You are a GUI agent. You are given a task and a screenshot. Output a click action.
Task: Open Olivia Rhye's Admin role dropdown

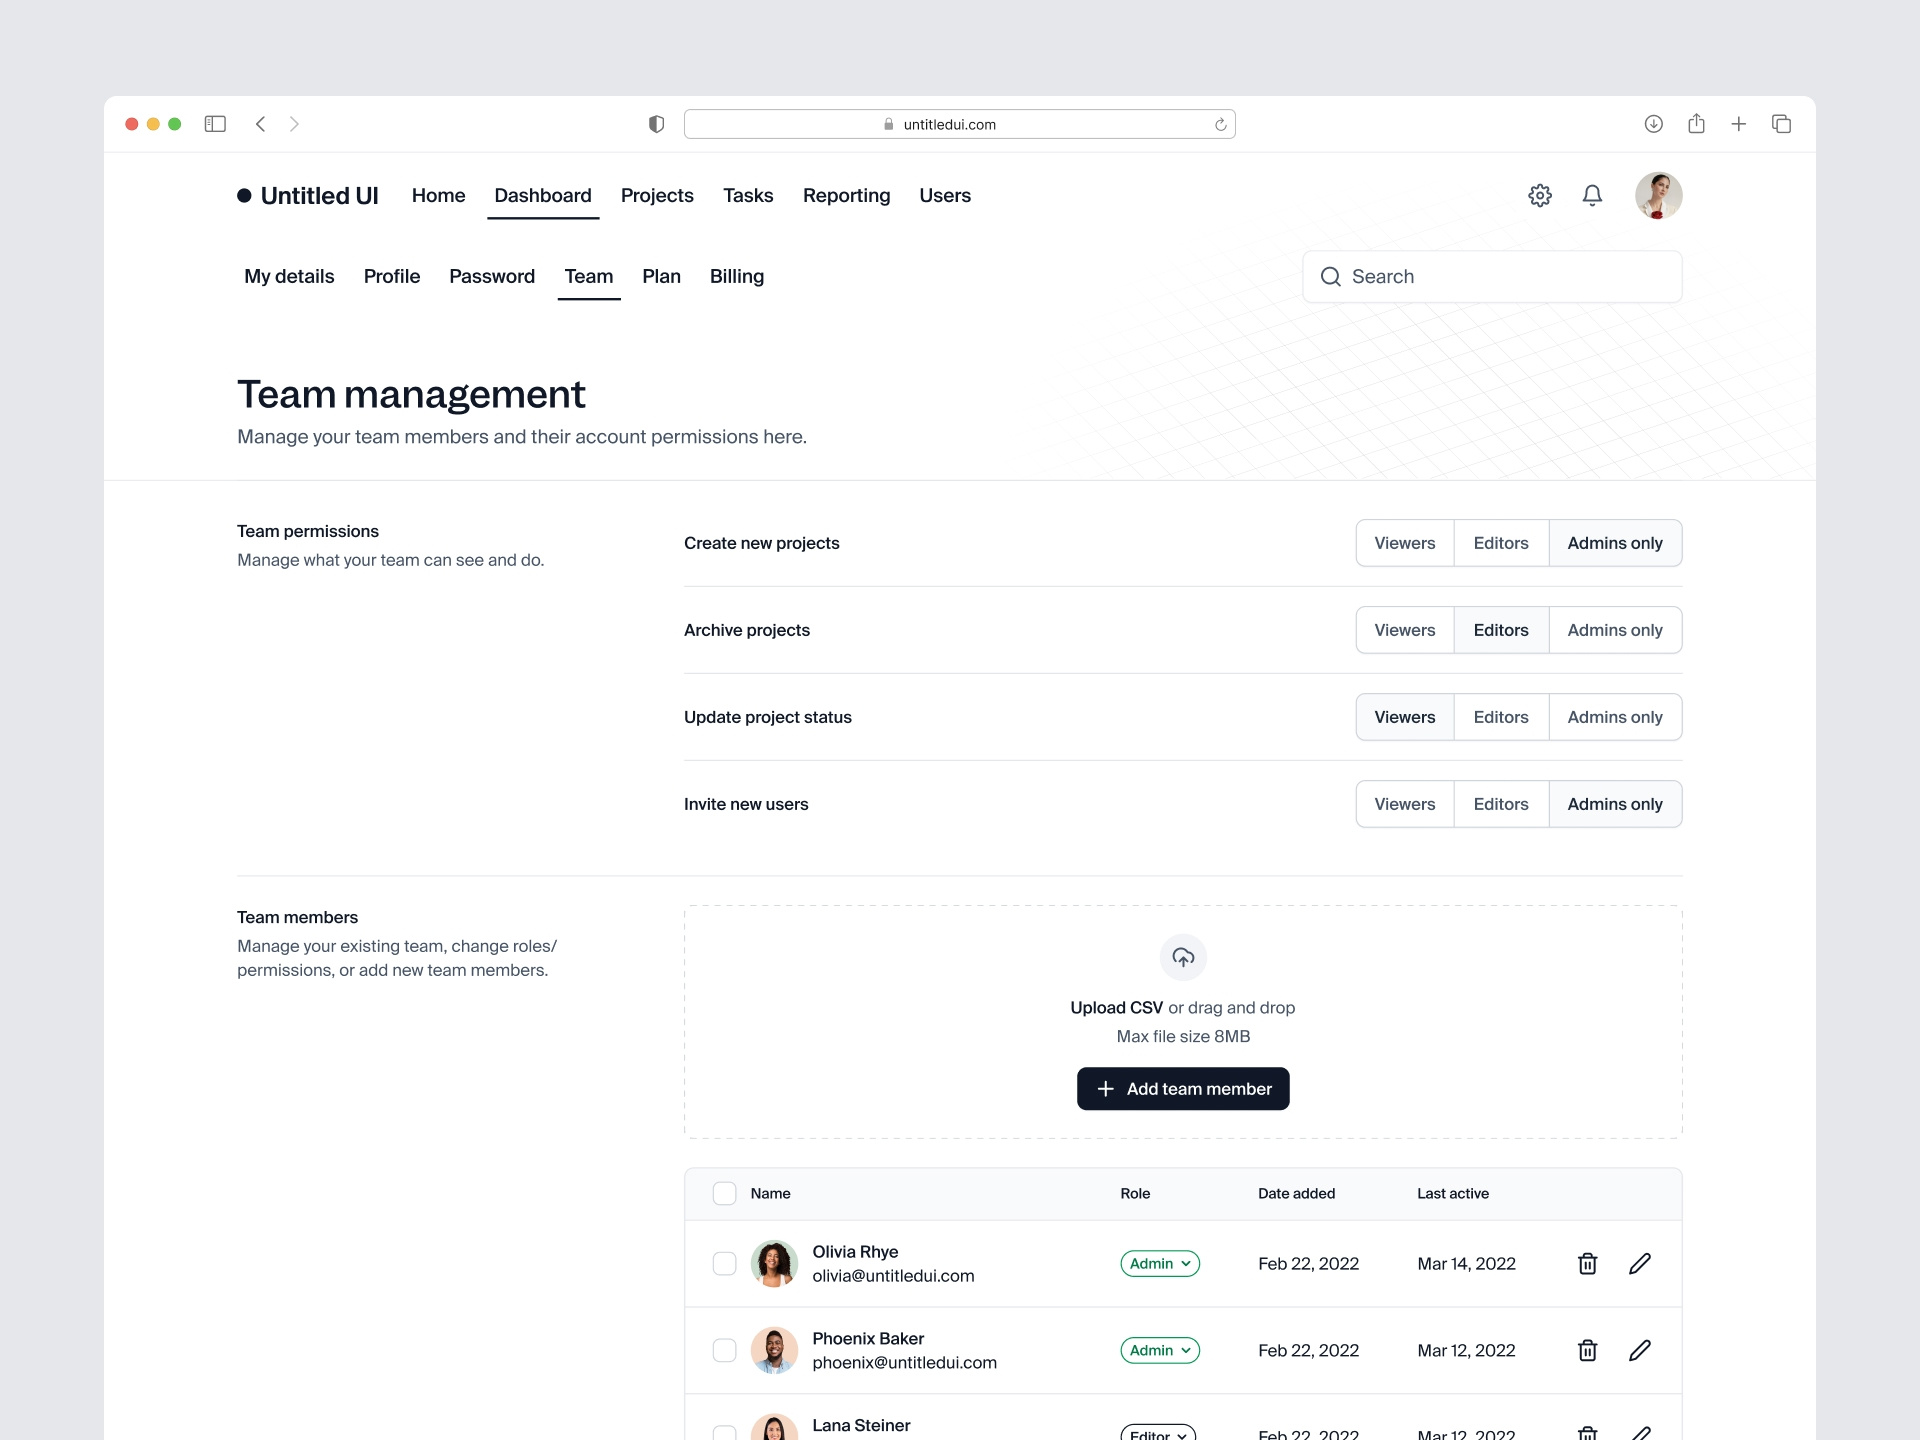(x=1160, y=1263)
